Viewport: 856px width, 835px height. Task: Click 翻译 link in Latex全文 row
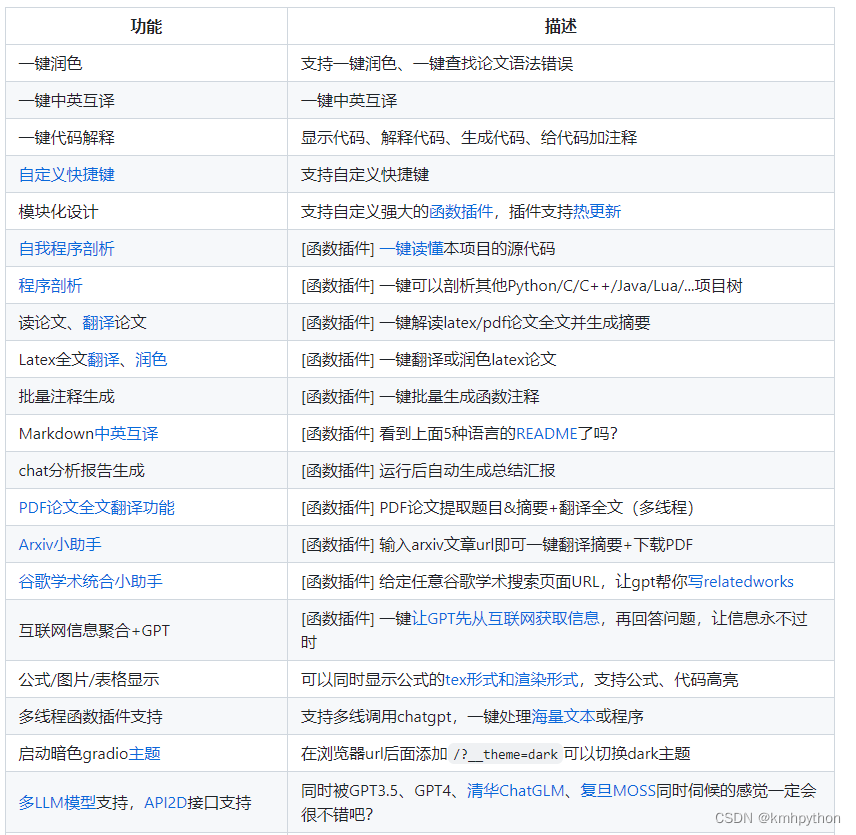point(103,360)
